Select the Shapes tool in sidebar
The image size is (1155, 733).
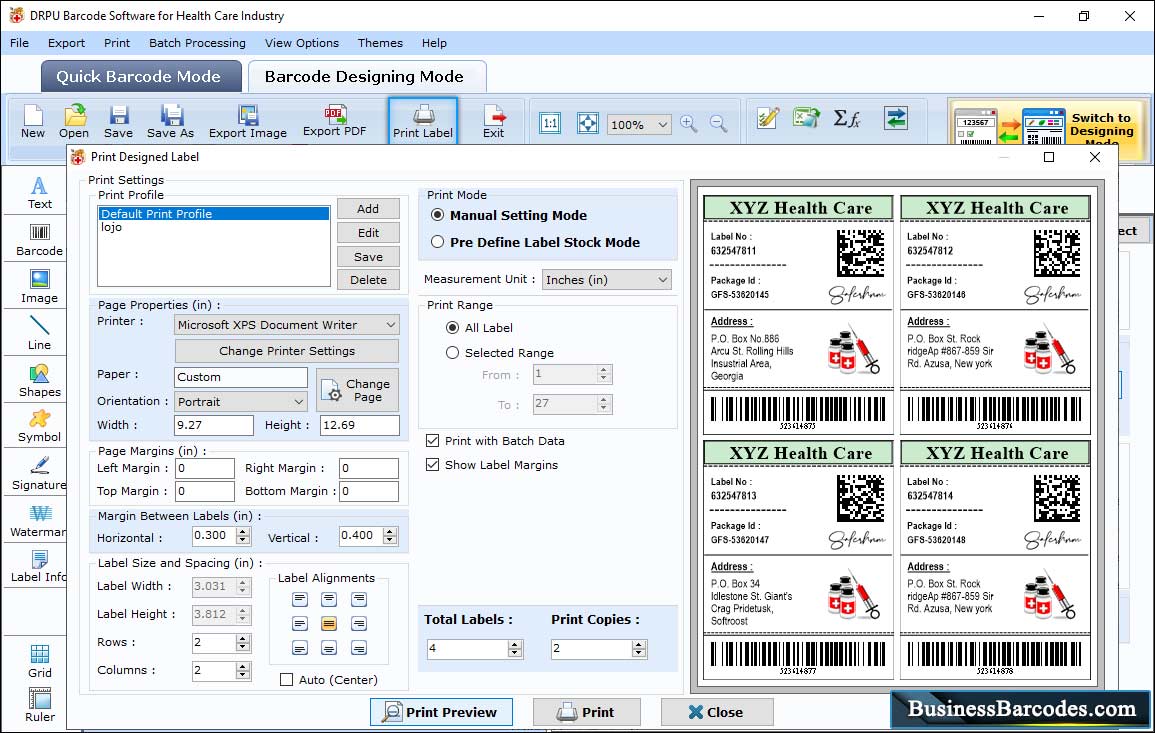(39, 381)
